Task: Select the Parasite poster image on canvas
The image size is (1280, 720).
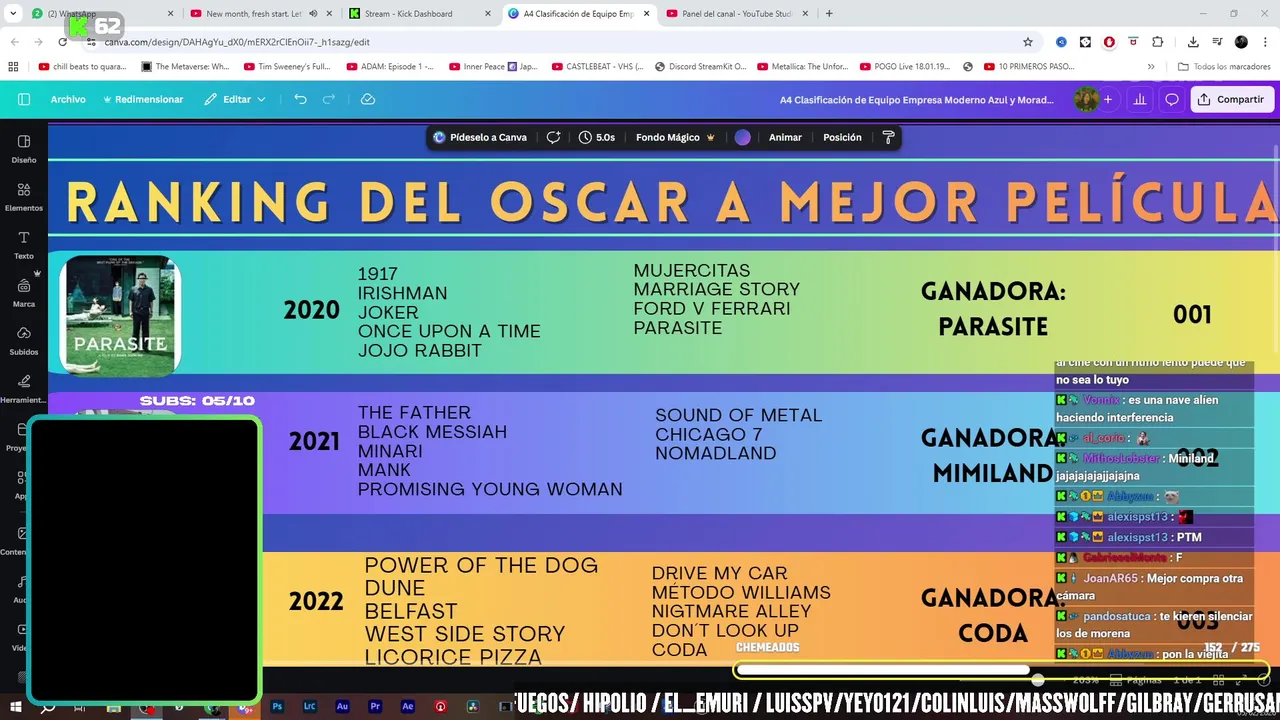Action: [x=120, y=315]
